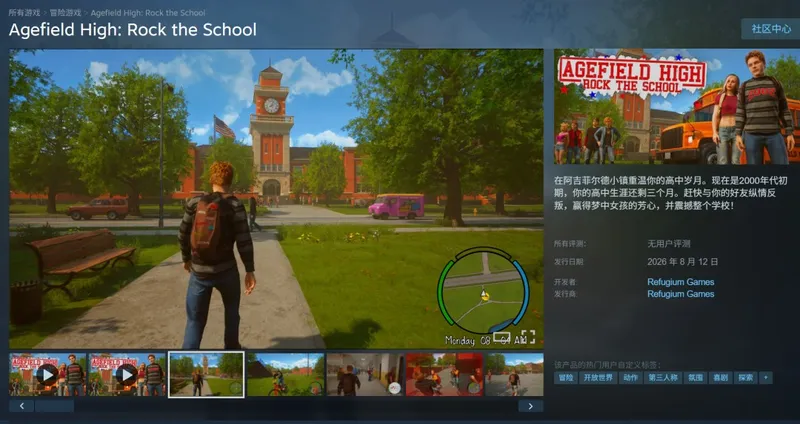Screen dimensions: 800x424
Task: Open the 冒险游戏 breadcrumb link
Action: pyautogui.click(x=66, y=12)
